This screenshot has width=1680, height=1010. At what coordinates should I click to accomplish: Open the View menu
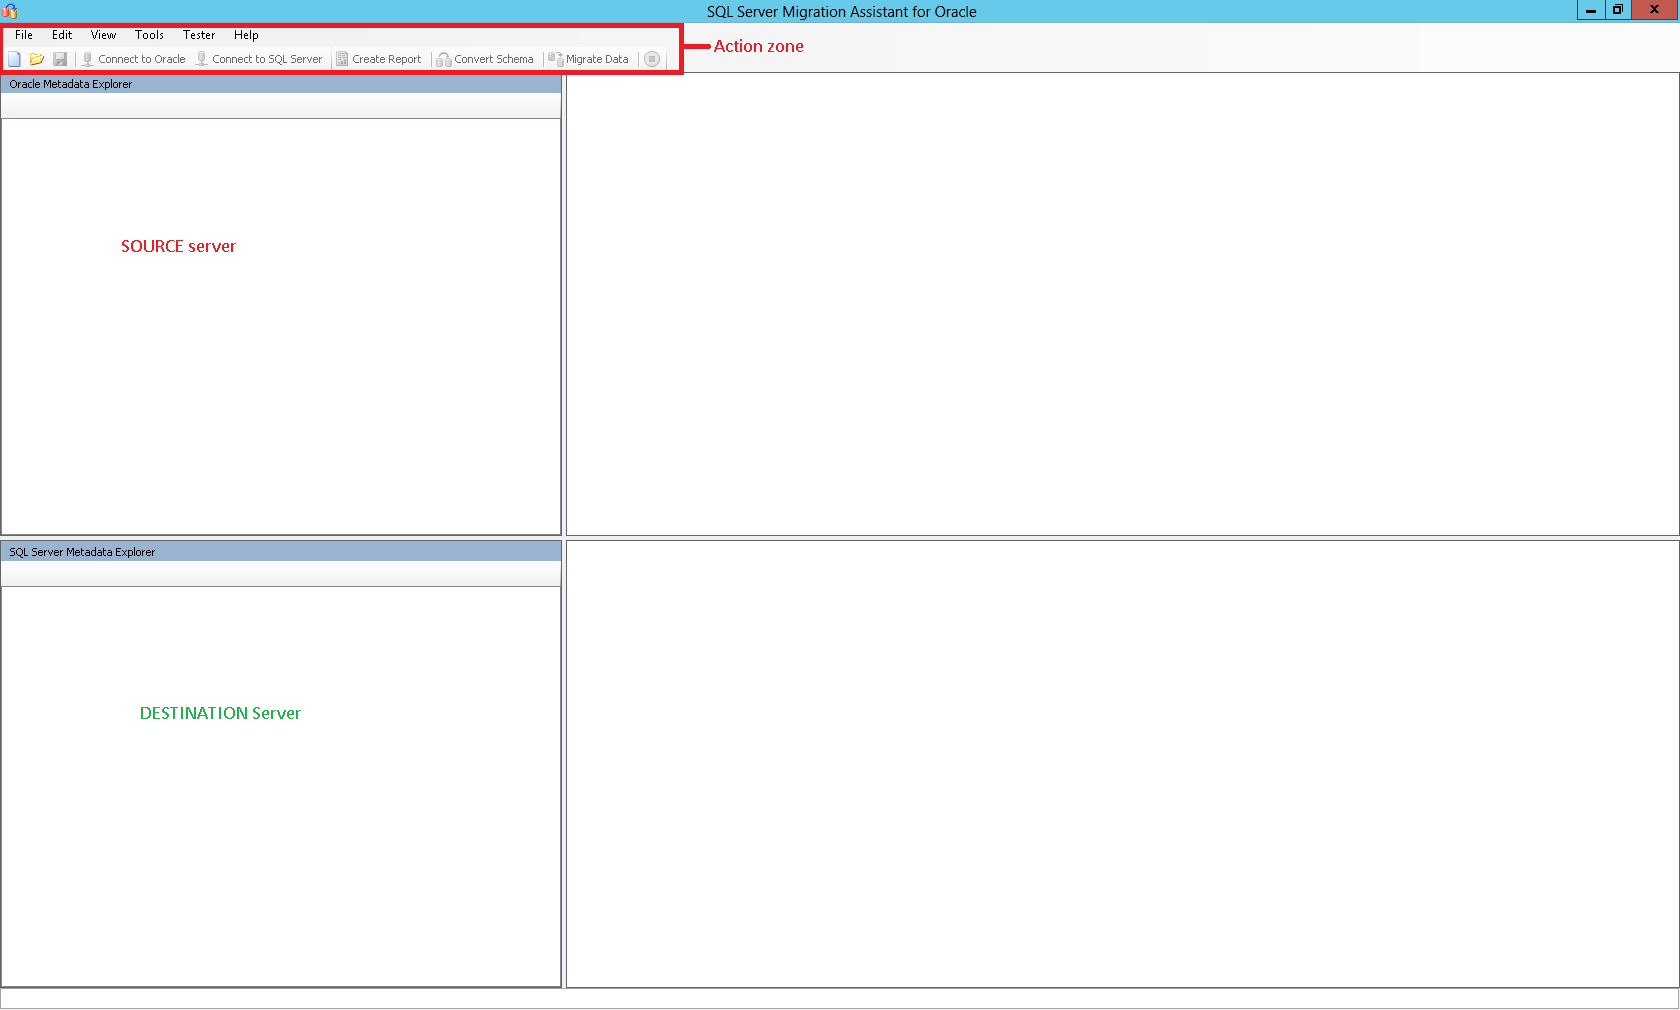(x=103, y=35)
